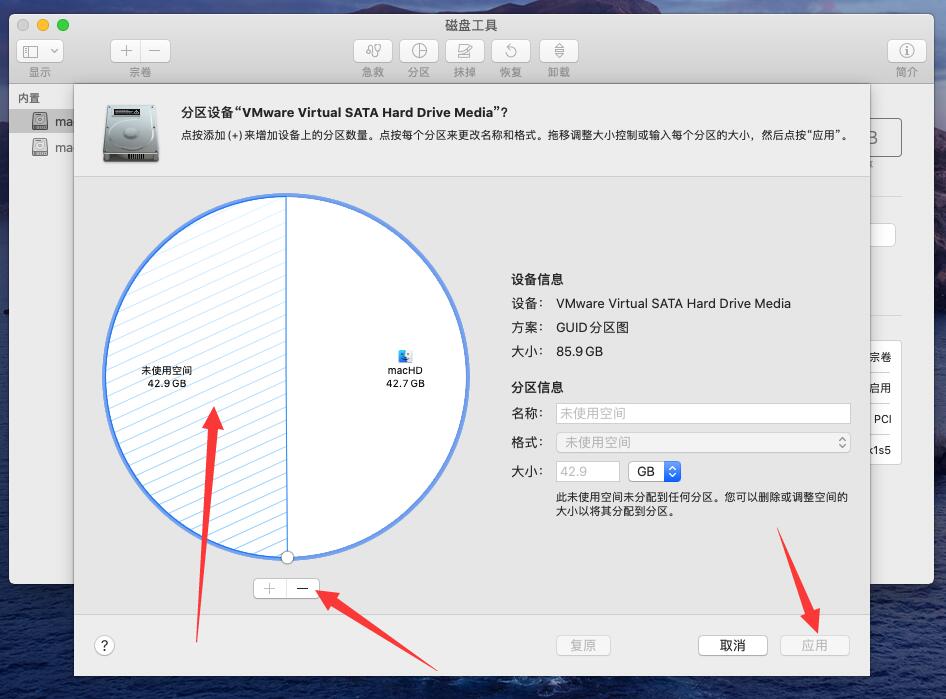This screenshot has width=946, height=699.
Task: Open the View (显示) sidebar dropdown
Action: point(40,51)
